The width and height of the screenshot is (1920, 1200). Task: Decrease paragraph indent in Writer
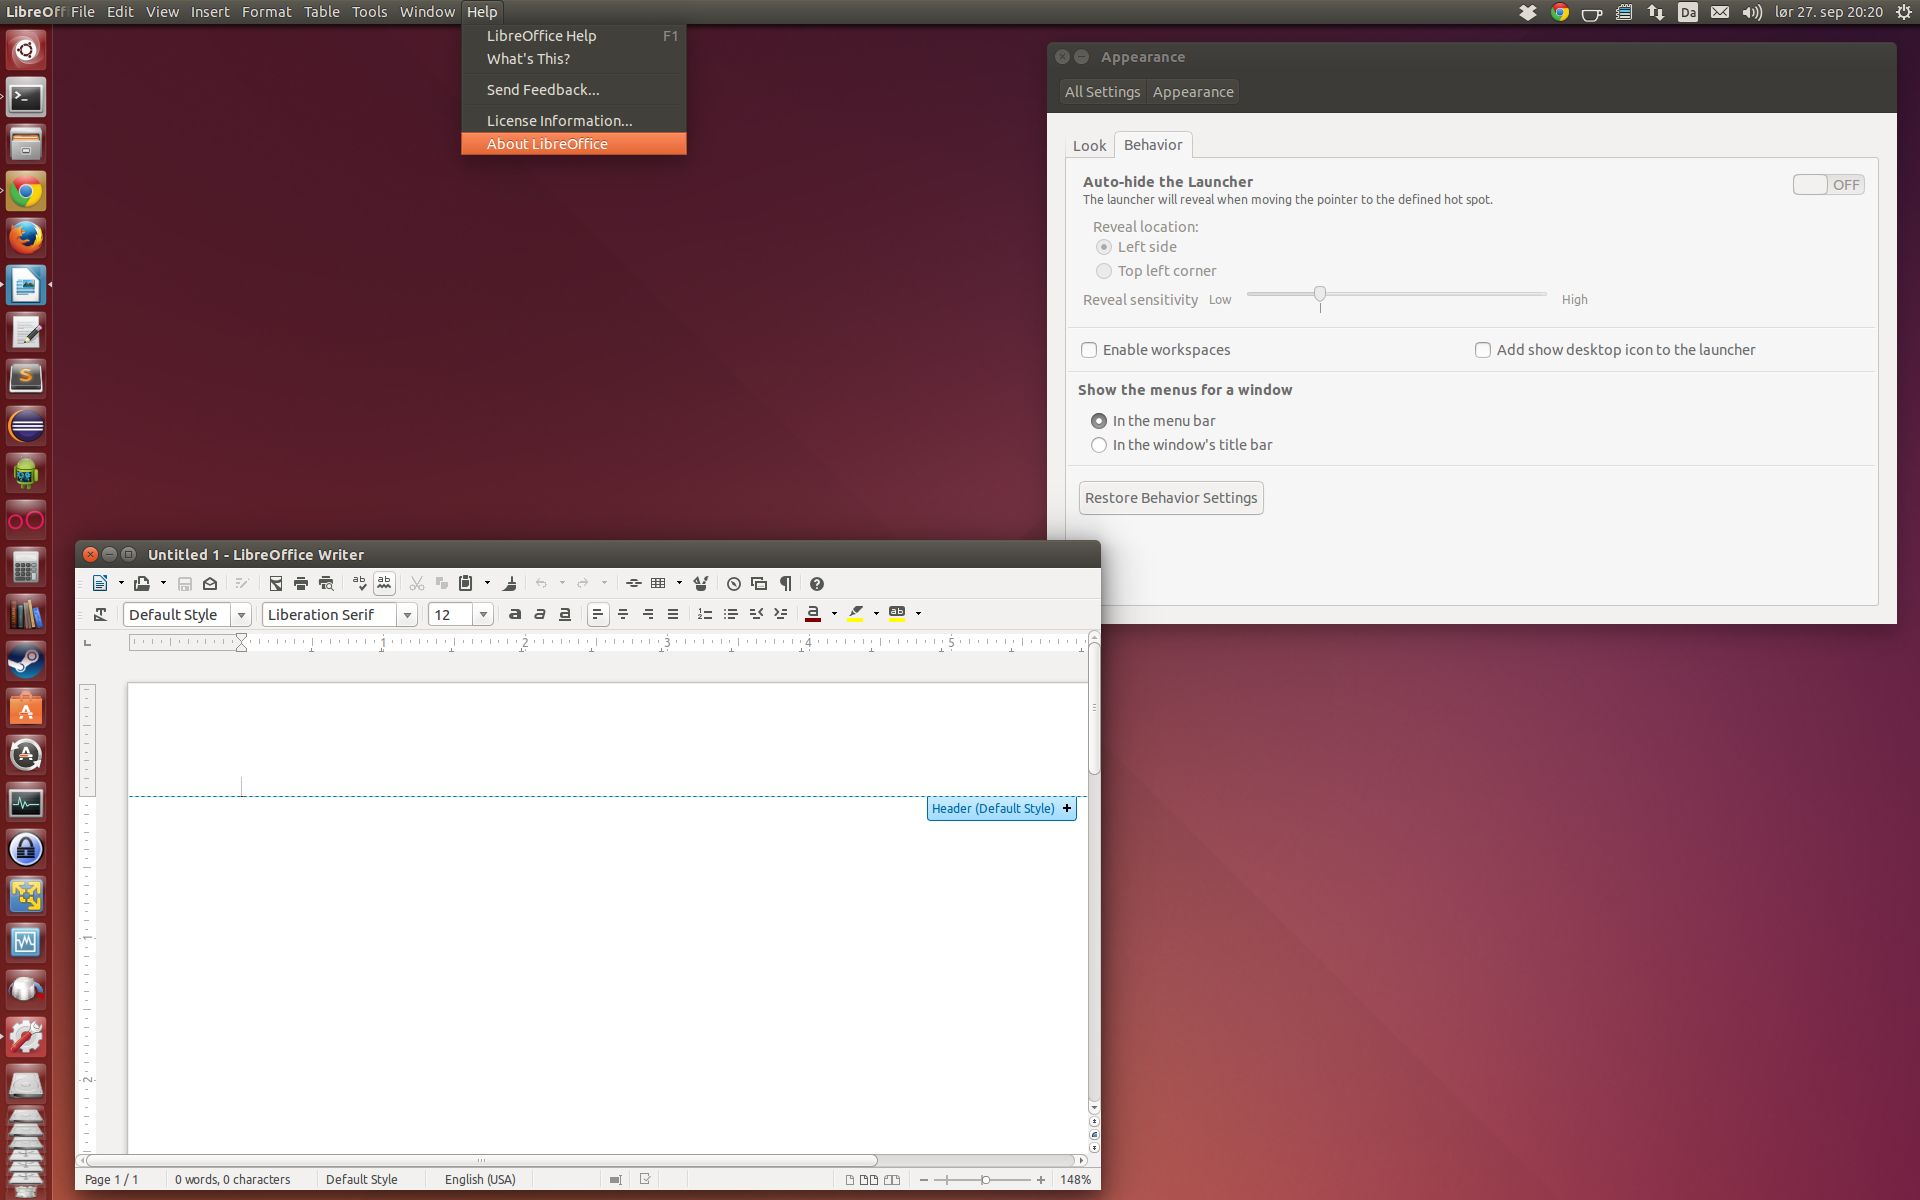click(756, 614)
